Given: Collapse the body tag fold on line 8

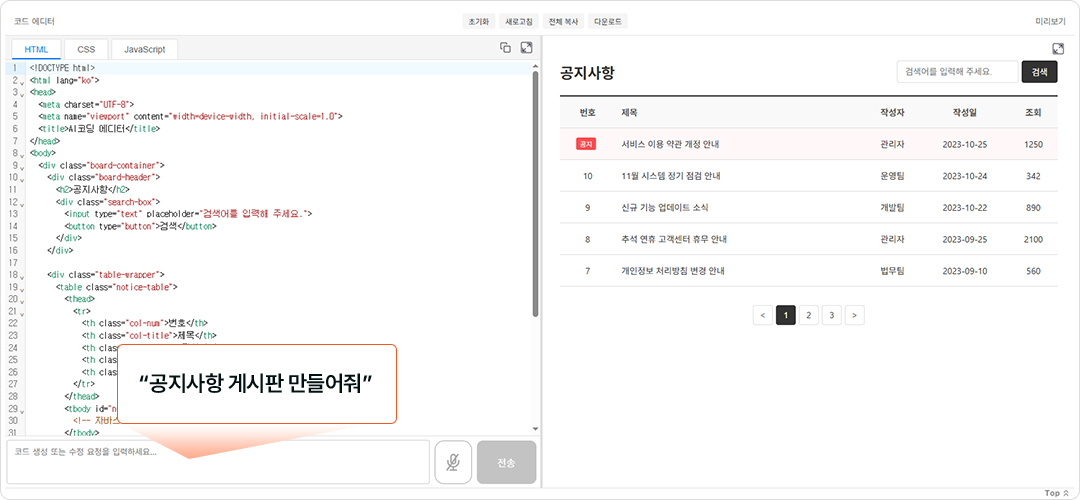Looking at the screenshot, I should point(23,155).
